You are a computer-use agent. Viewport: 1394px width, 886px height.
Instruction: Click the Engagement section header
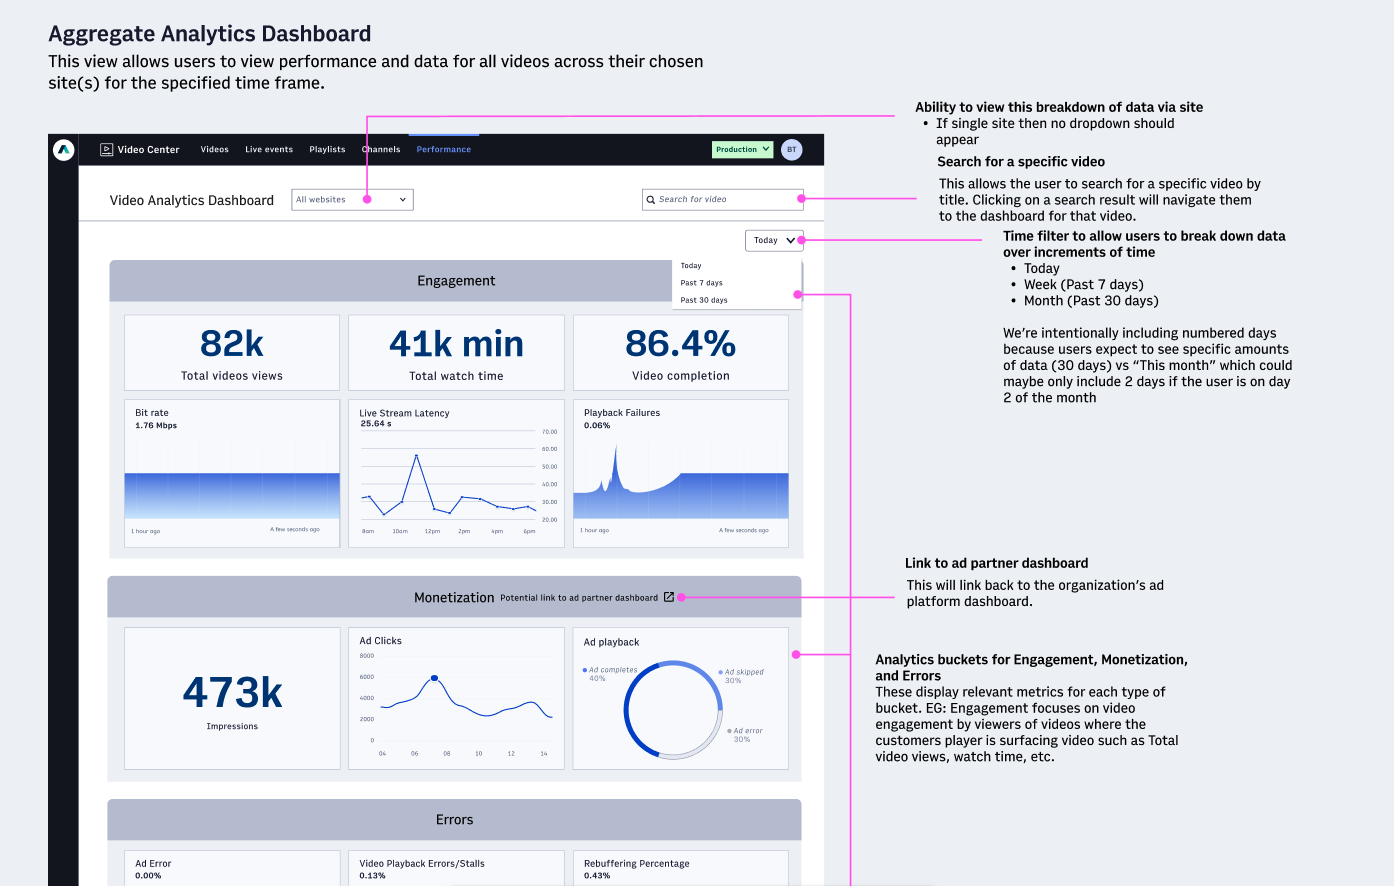click(x=456, y=281)
